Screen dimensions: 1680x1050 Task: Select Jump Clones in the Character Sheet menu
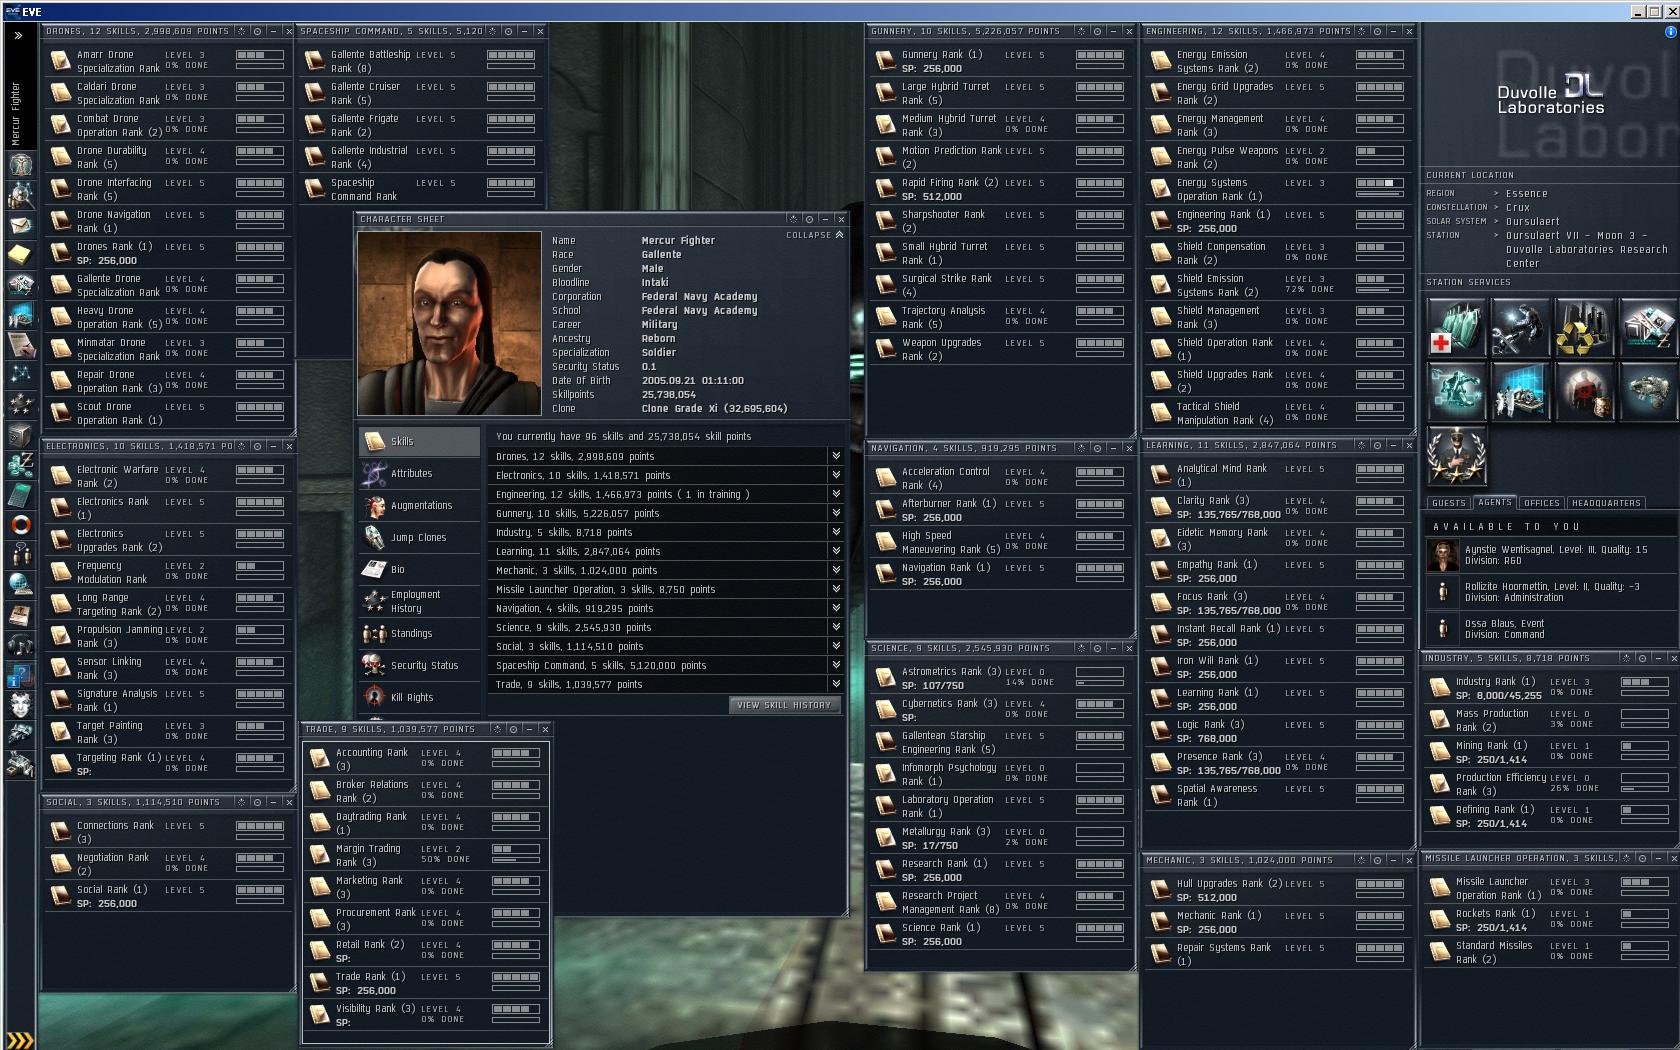pos(419,537)
